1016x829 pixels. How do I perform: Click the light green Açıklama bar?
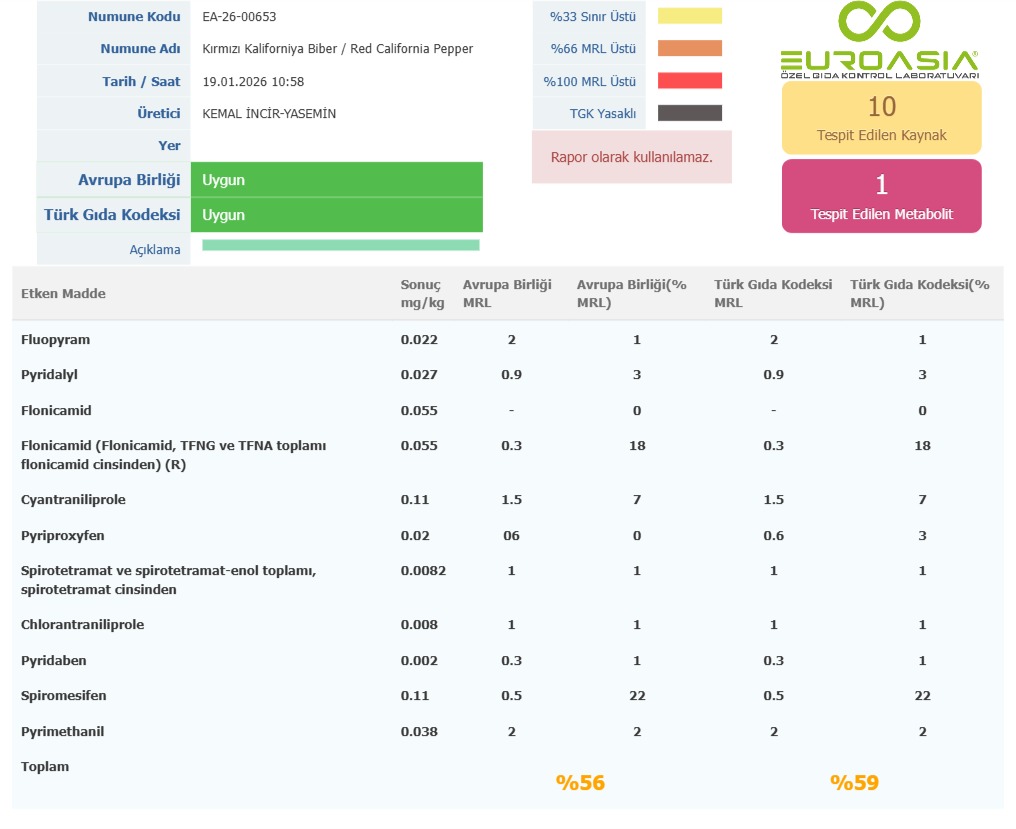coord(340,245)
